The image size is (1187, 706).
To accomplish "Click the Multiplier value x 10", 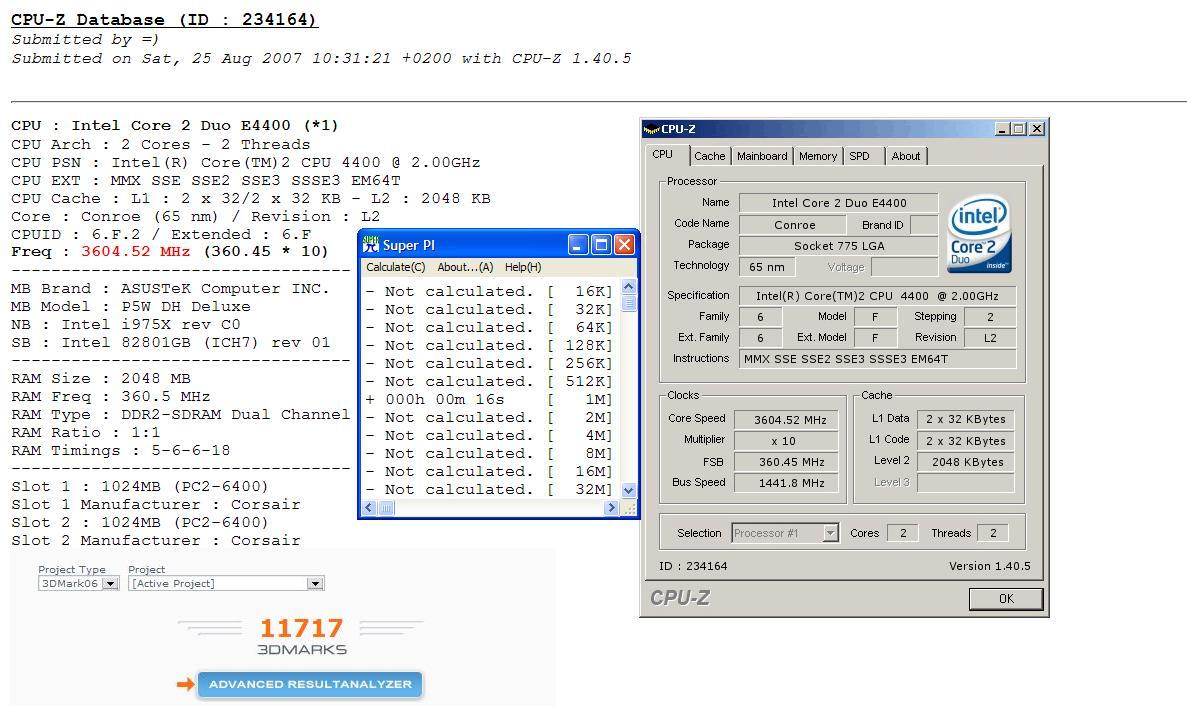I will click(786, 441).
